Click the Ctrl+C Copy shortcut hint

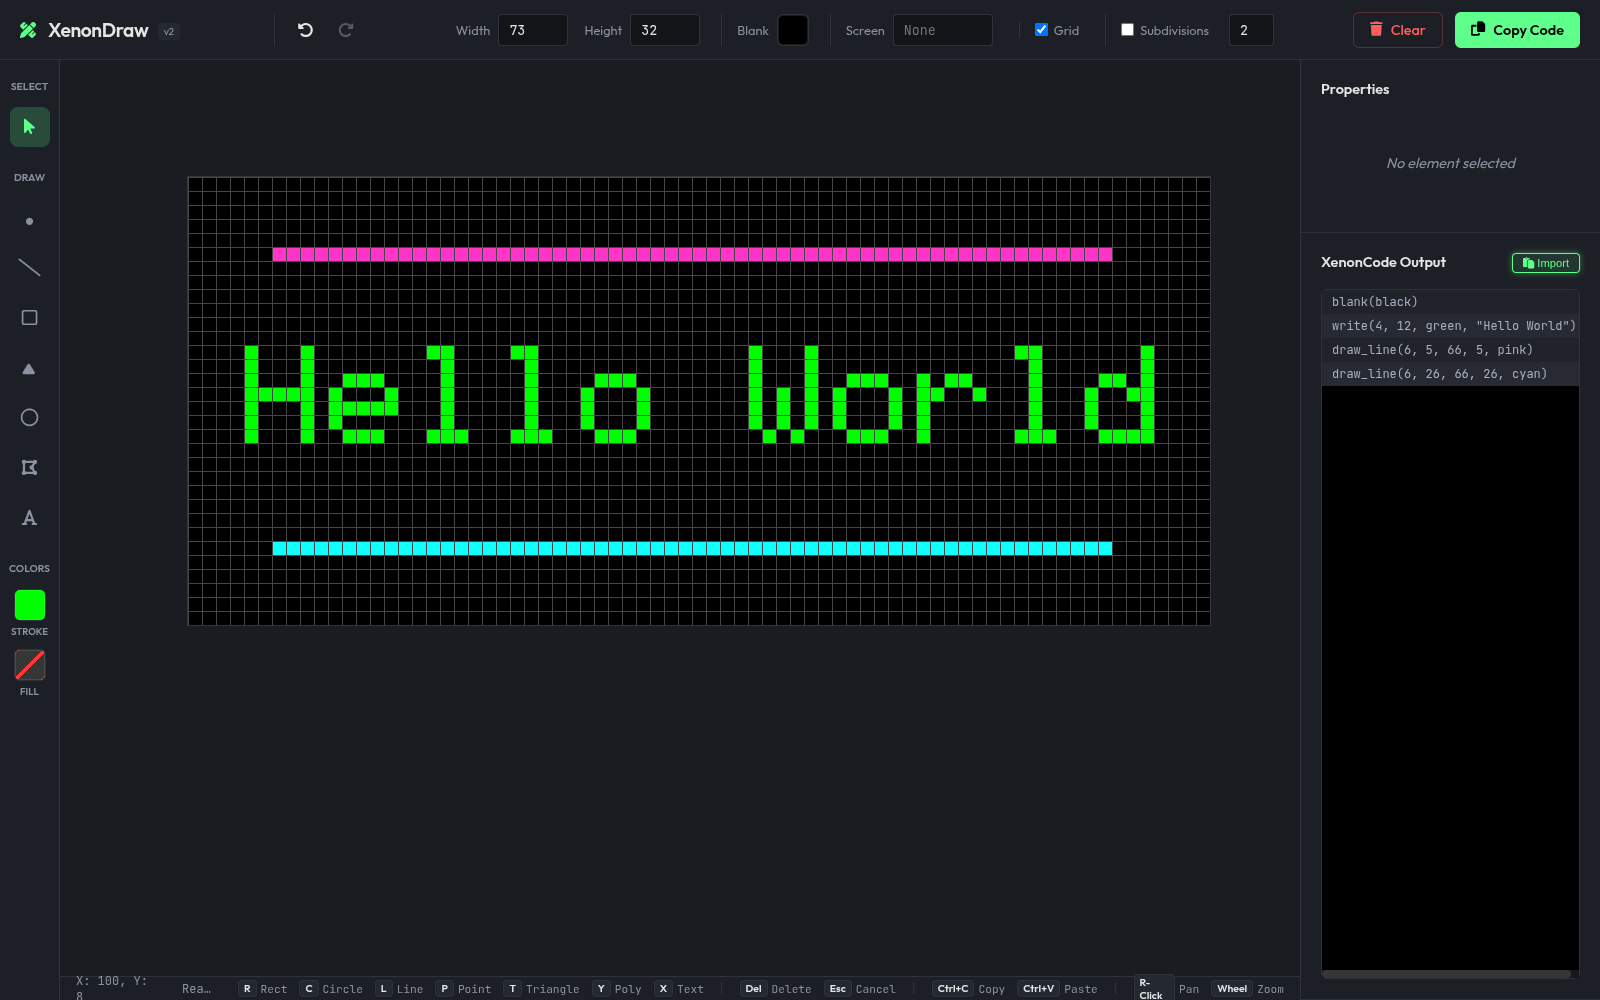click(x=970, y=989)
